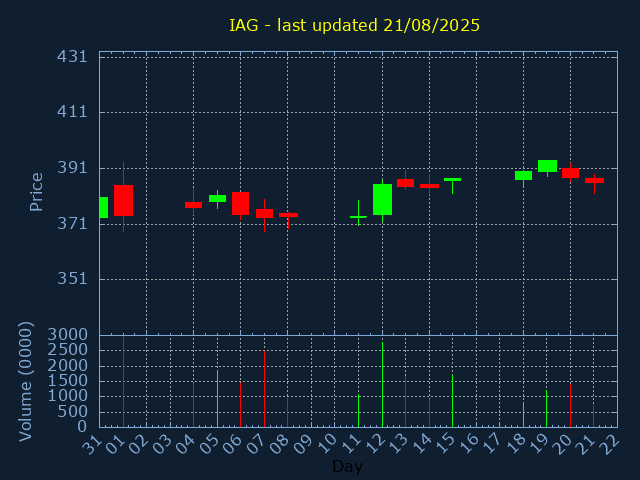Click the day label 02 on x-axis
640x480 pixels.
(x=140, y=443)
